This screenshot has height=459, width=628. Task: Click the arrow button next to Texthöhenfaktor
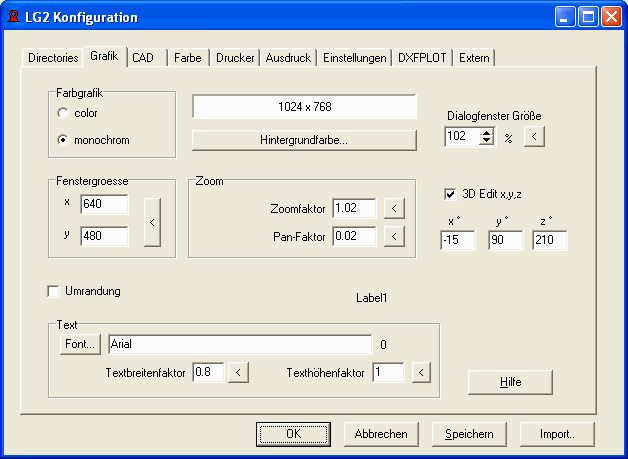pyautogui.click(x=420, y=373)
